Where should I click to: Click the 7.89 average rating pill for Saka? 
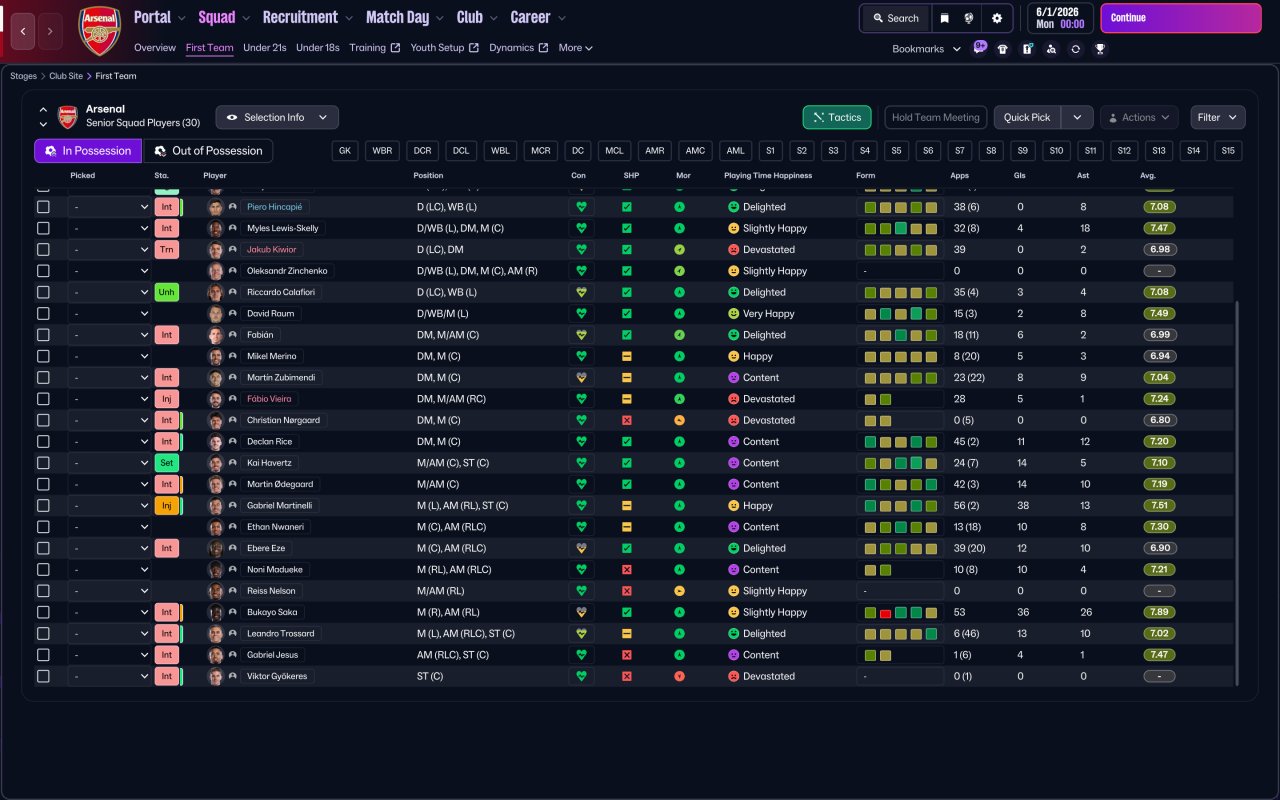click(x=1159, y=612)
